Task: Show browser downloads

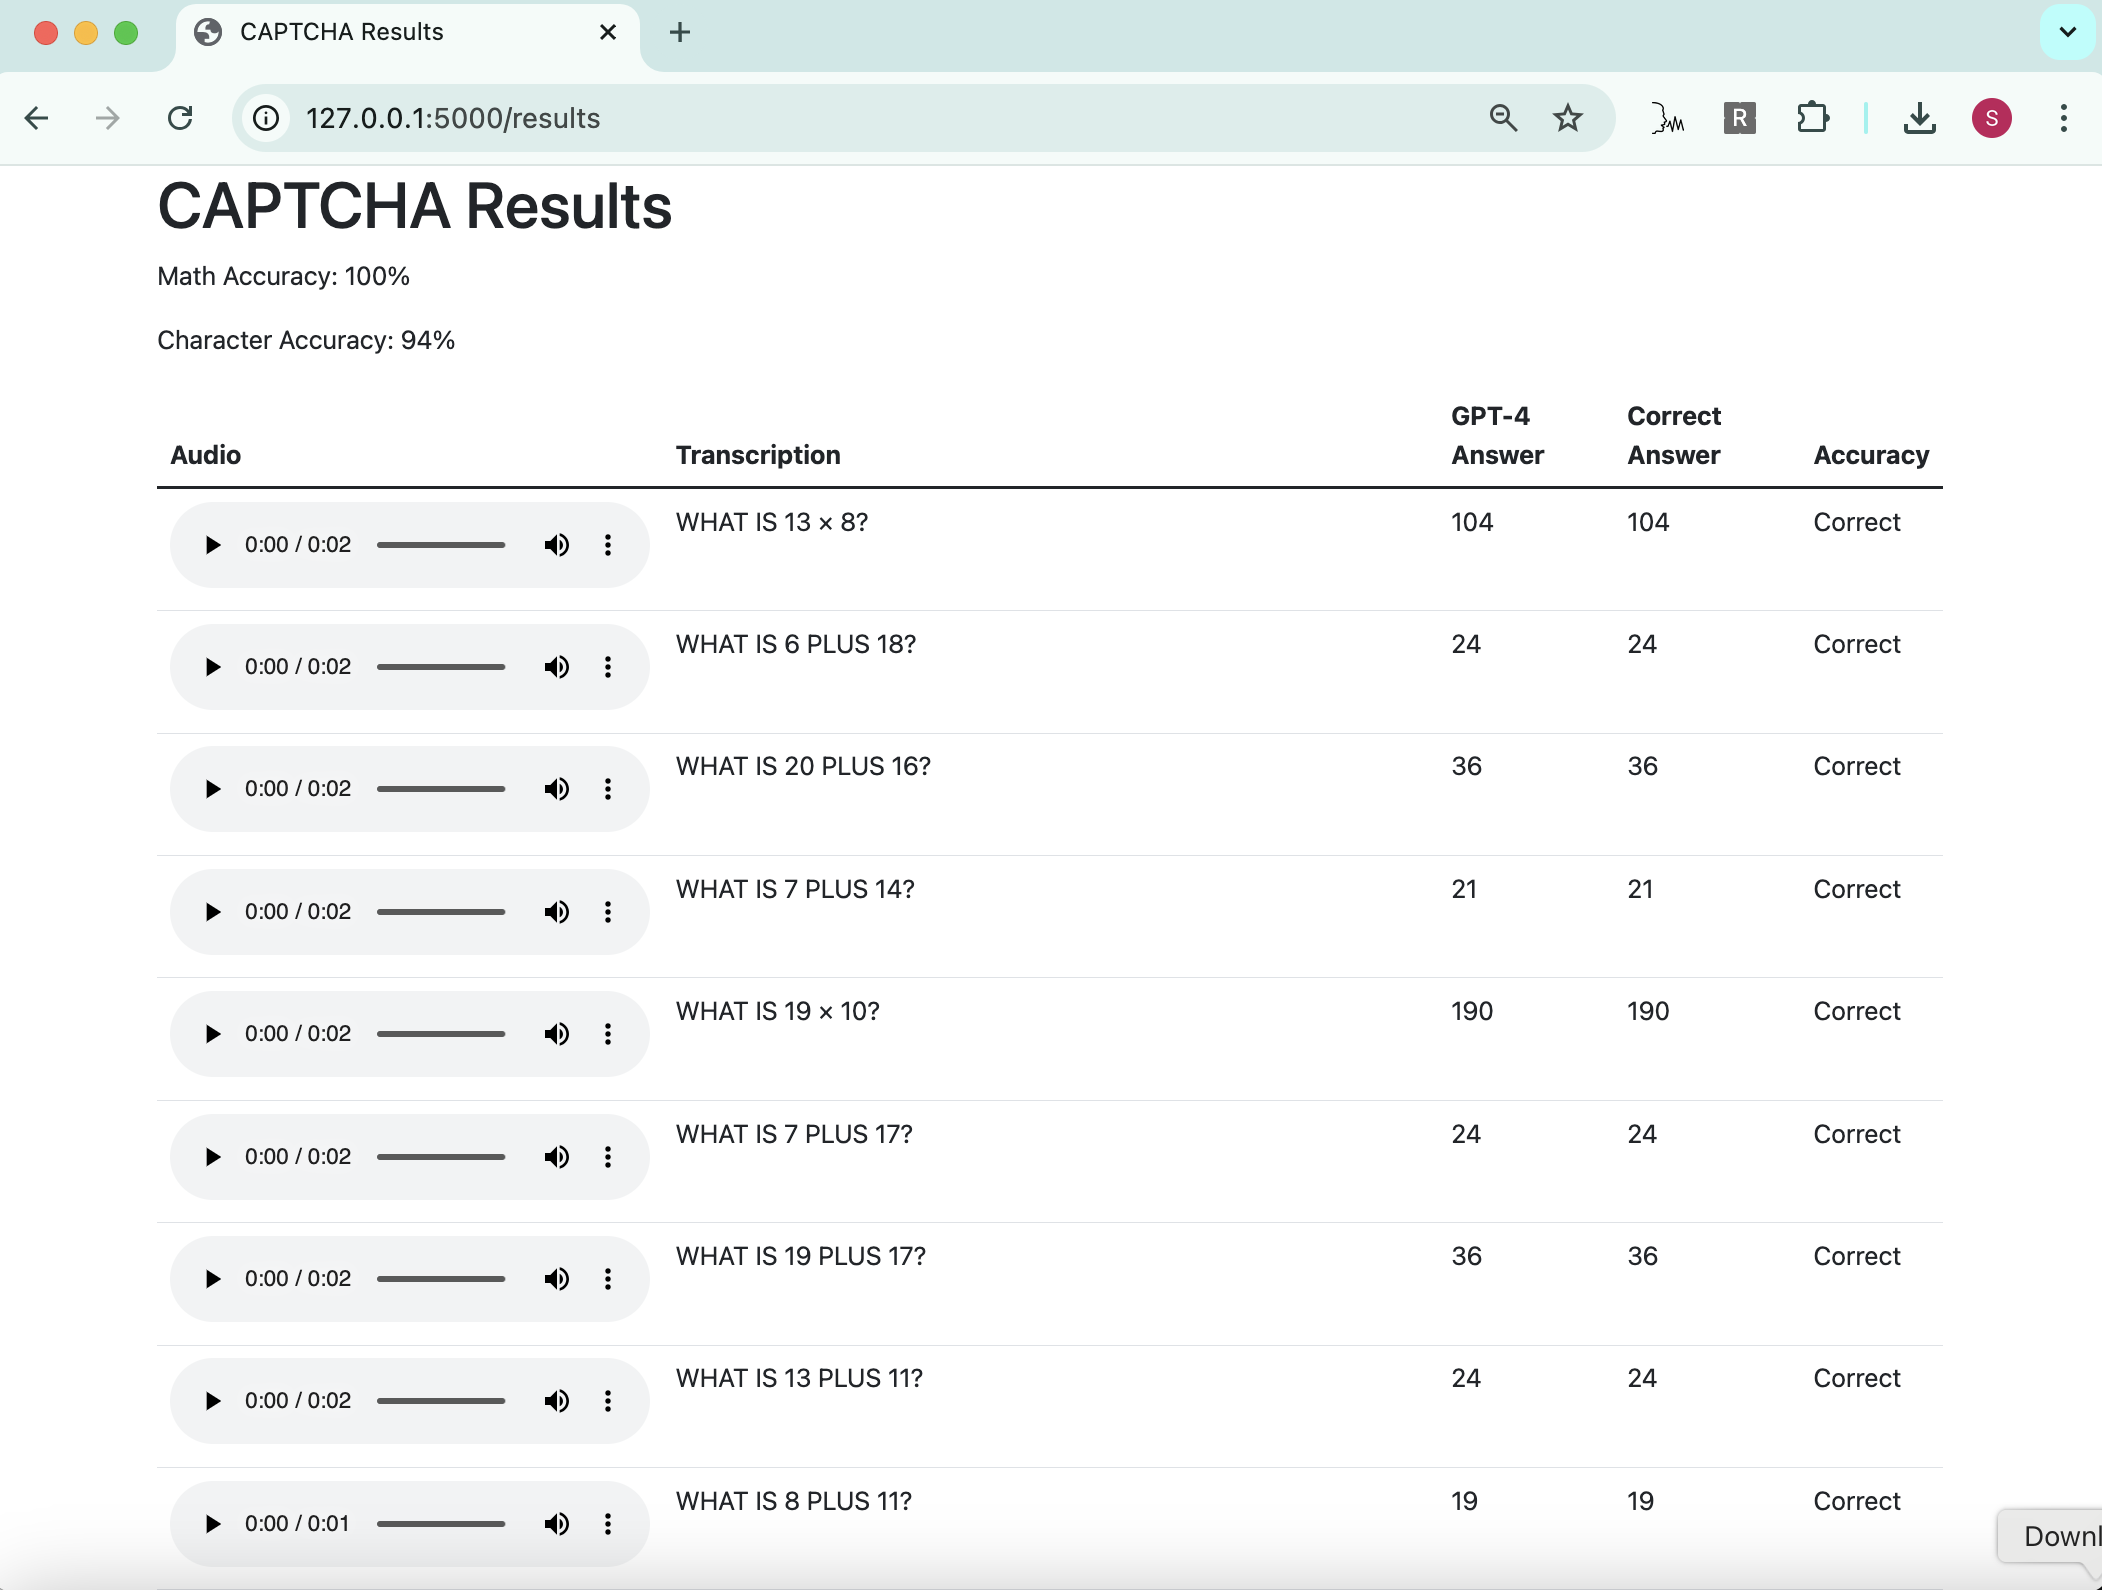Action: pos(1919,118)
